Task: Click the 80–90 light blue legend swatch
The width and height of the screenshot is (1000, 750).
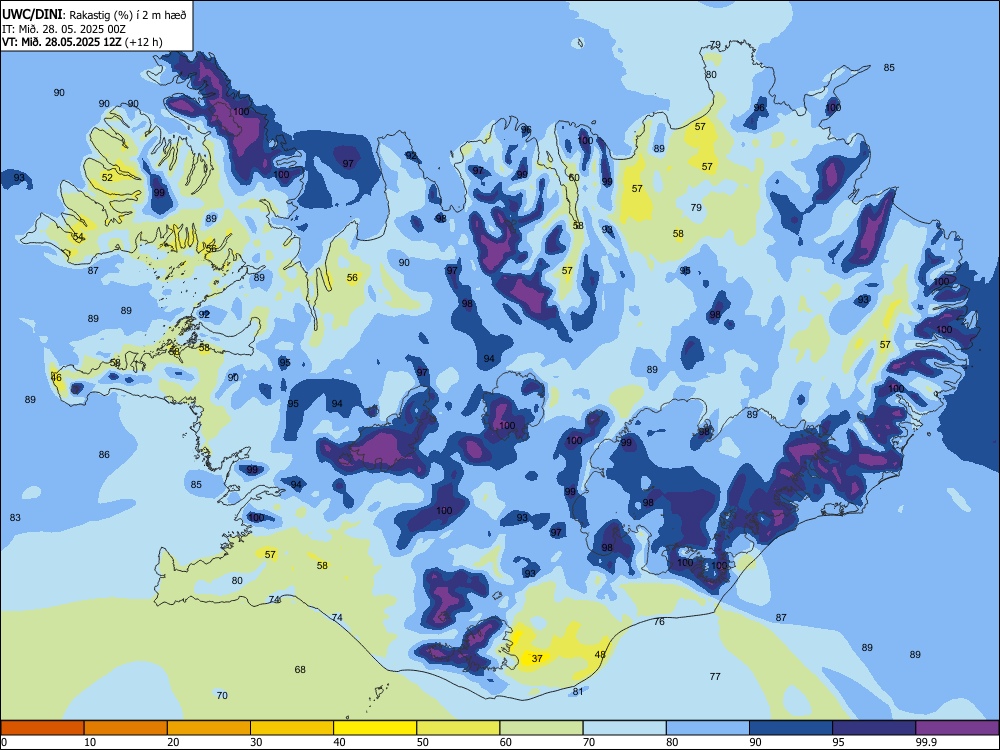Action: [708, 728]
